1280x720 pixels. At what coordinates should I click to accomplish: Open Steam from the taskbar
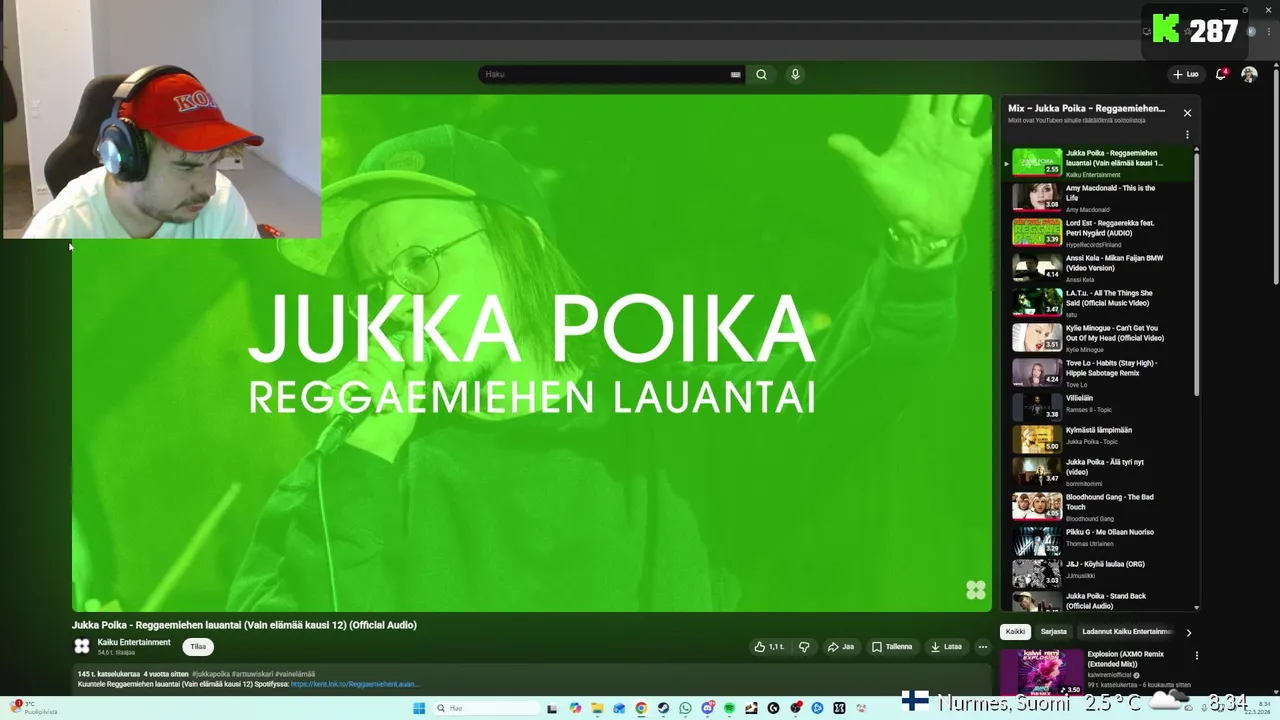coord(663,708)
